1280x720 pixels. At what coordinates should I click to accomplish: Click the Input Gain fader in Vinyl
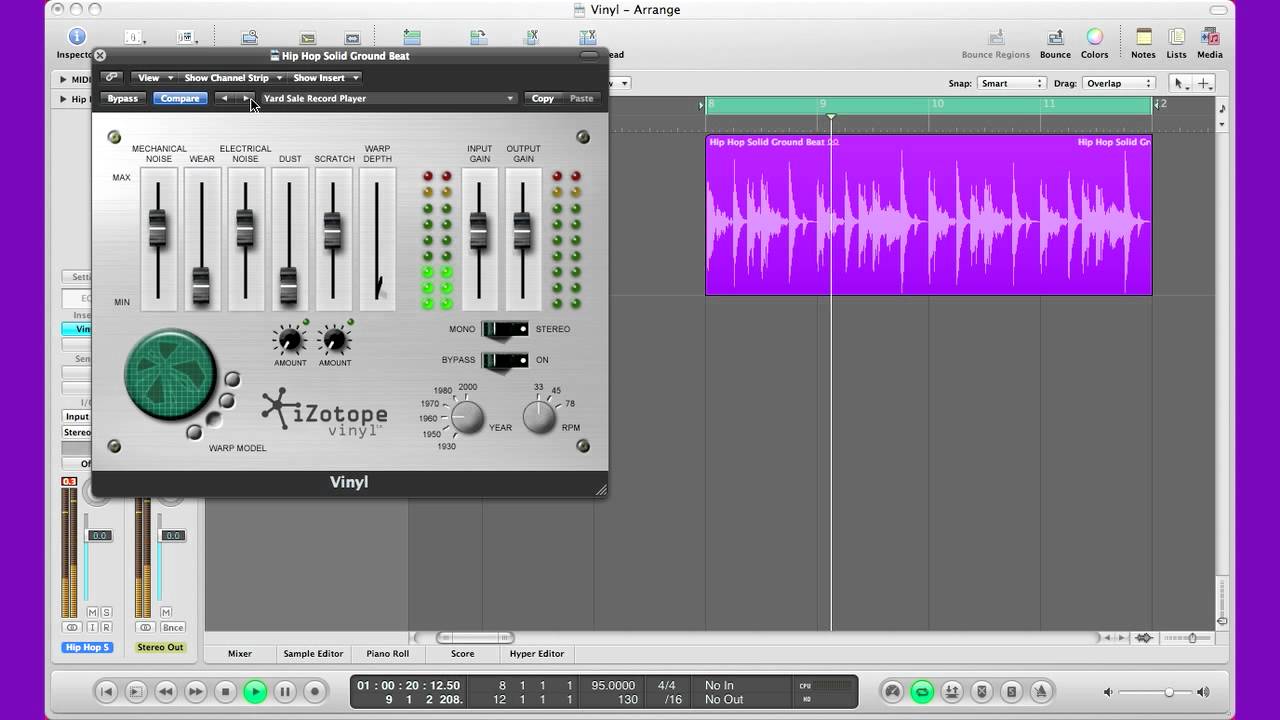[x=479, y=230]
